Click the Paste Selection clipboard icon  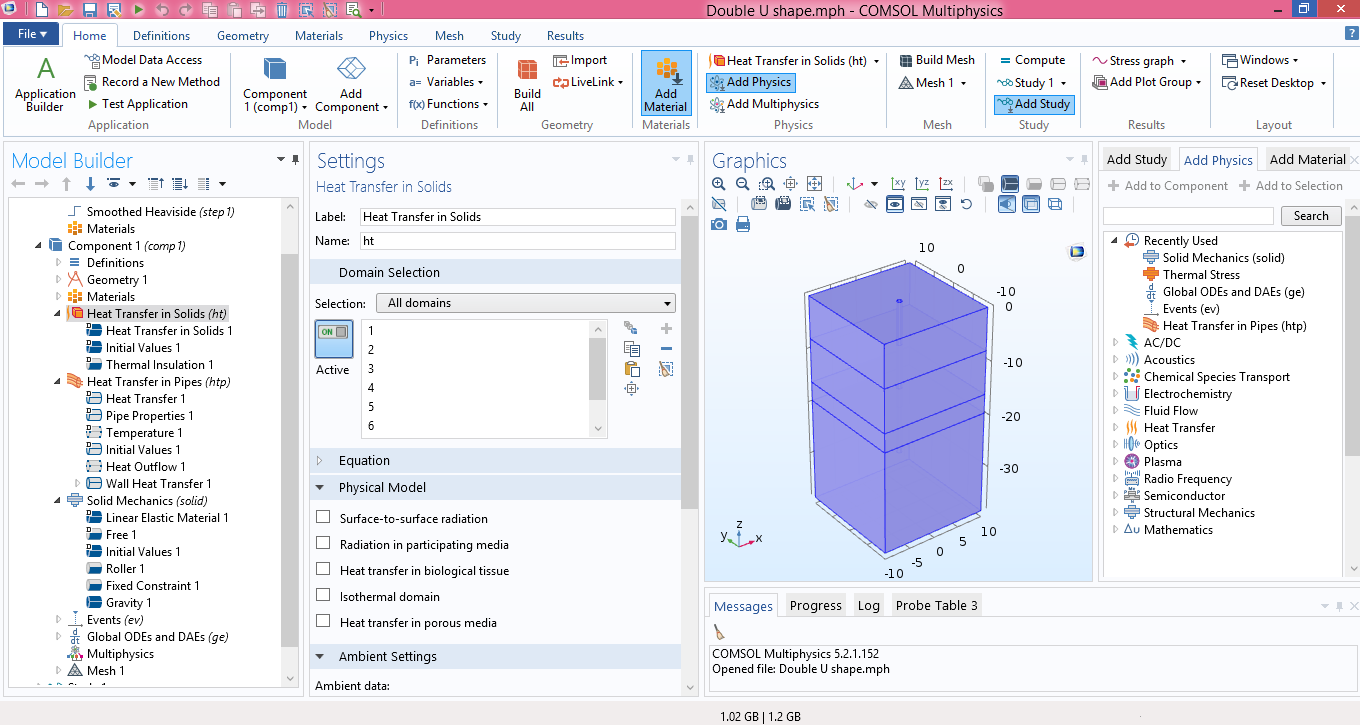pos(632,369)
